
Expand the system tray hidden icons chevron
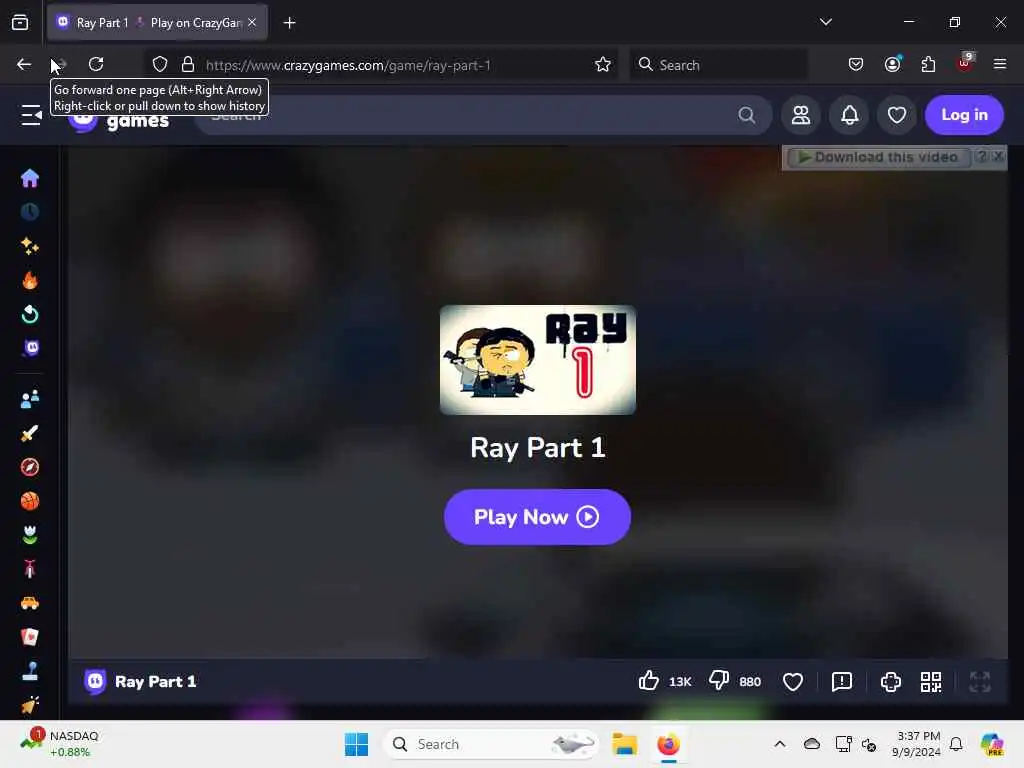pyautogui.click(x=780, y=744)
